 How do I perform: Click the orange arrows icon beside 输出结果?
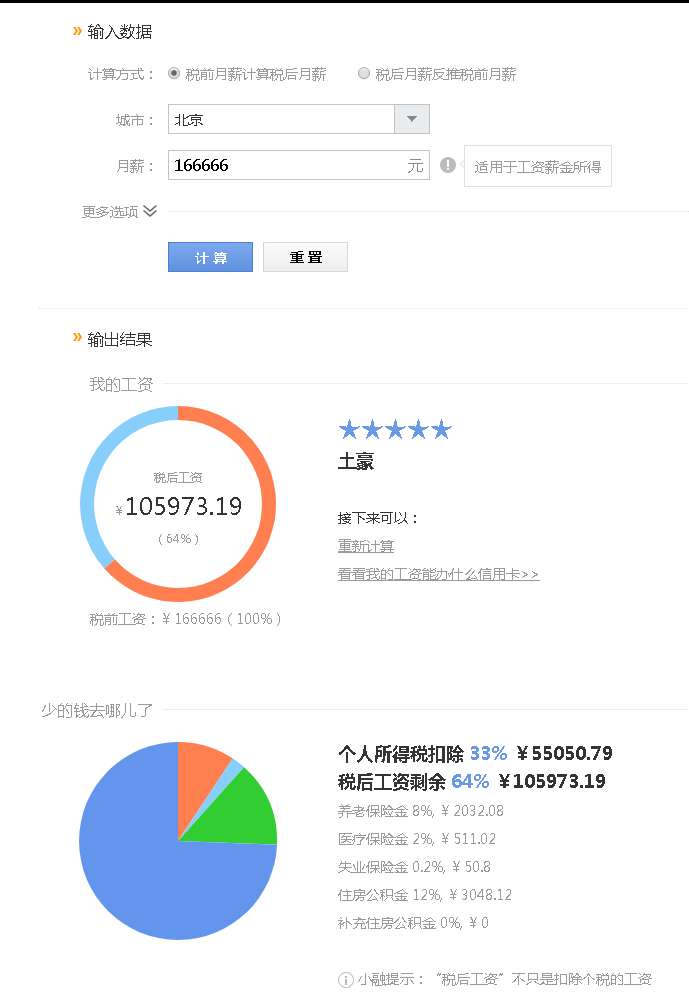pyautogui.click(x=77, y=338)
